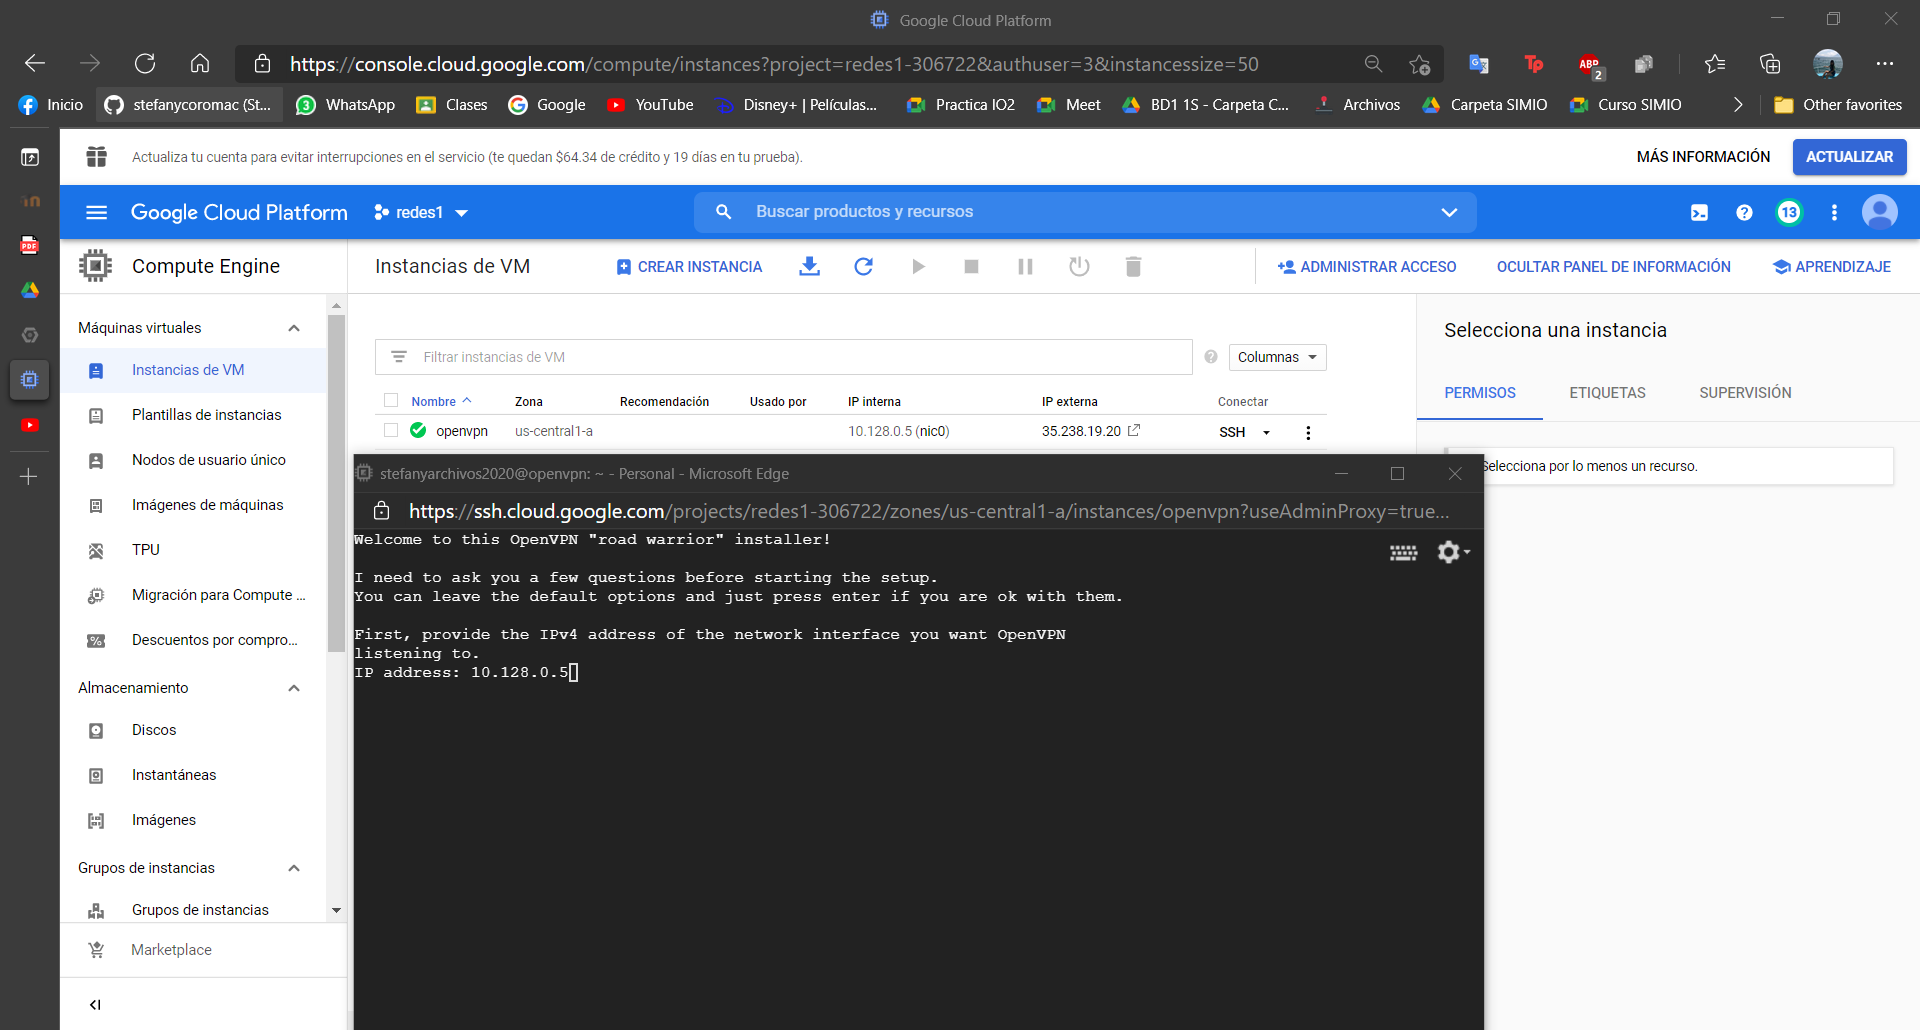Click the Filtrar instancias de VM field
Viewport: 1920px width, 1030px height.
click(x=784, y=357)
